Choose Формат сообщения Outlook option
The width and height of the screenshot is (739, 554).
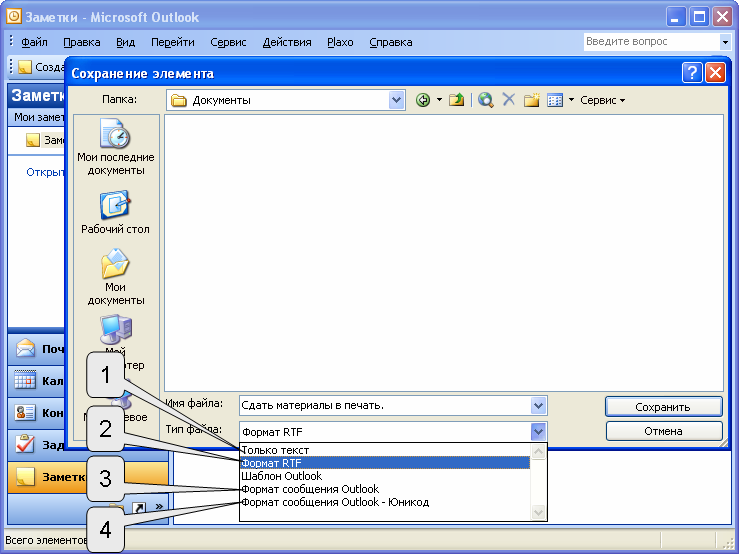[x=385, y=489]
